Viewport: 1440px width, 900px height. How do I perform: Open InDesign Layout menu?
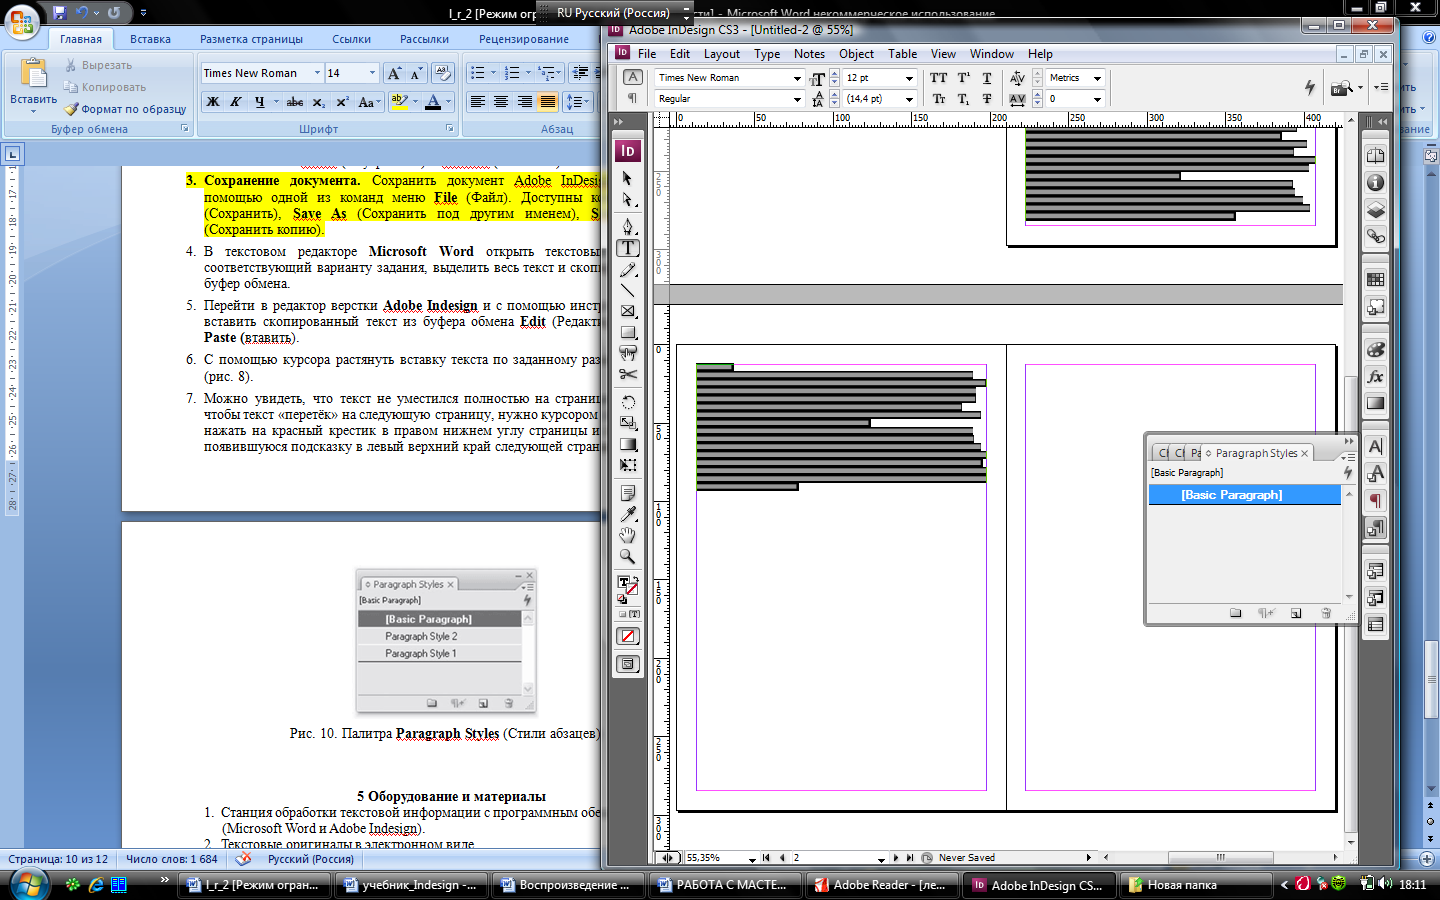click(722, 54)
